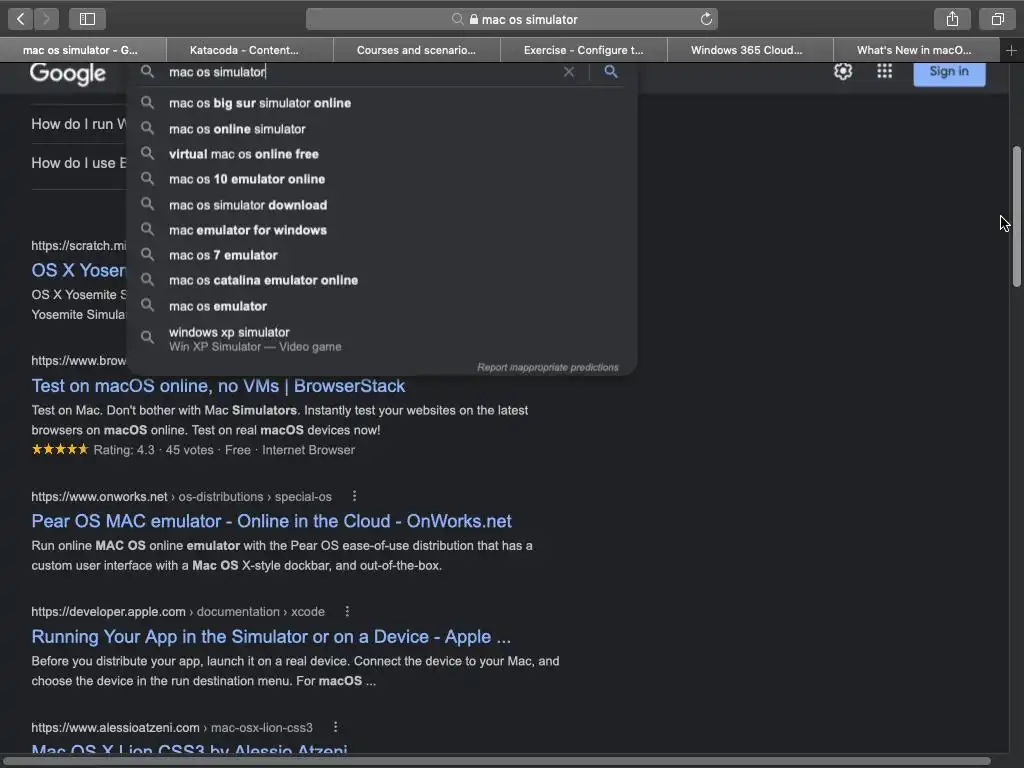Open Test on macOS online BrowserStack result

(x=218, y=386)
